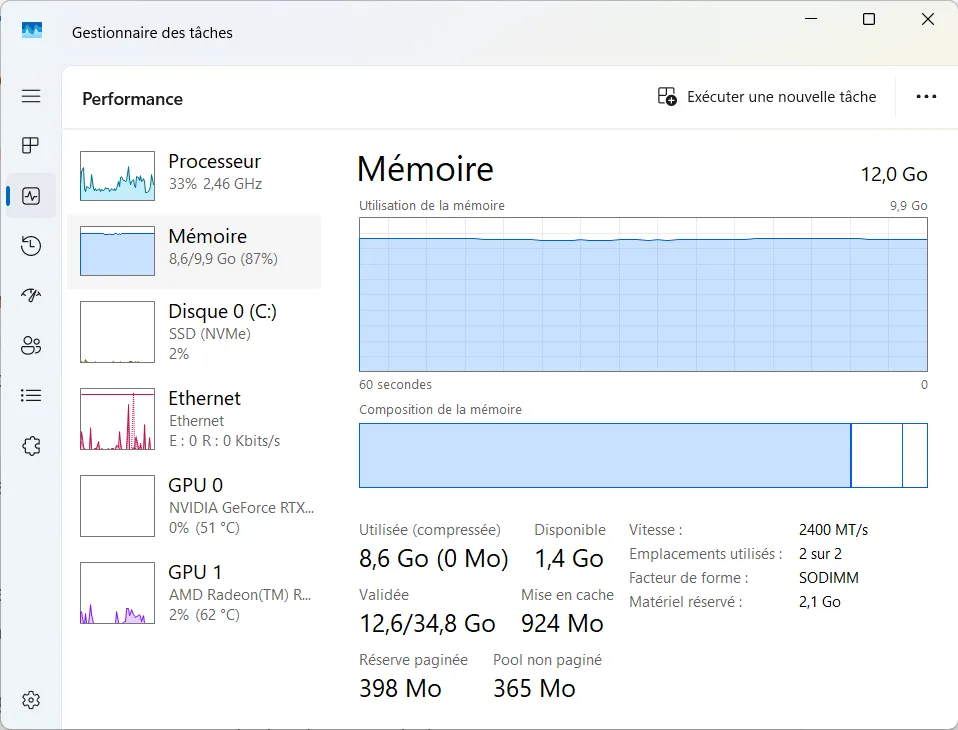This screenshot has width=958, height=730.
Task: Select the Performance page icon in sidebar
Action: point(31,196)
